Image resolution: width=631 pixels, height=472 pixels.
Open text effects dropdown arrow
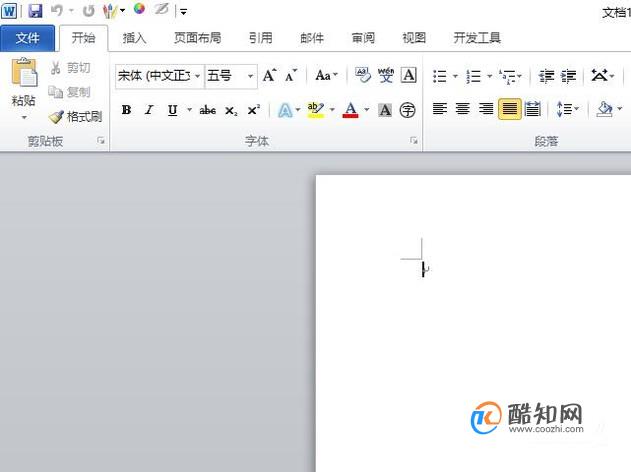[298, 109]
